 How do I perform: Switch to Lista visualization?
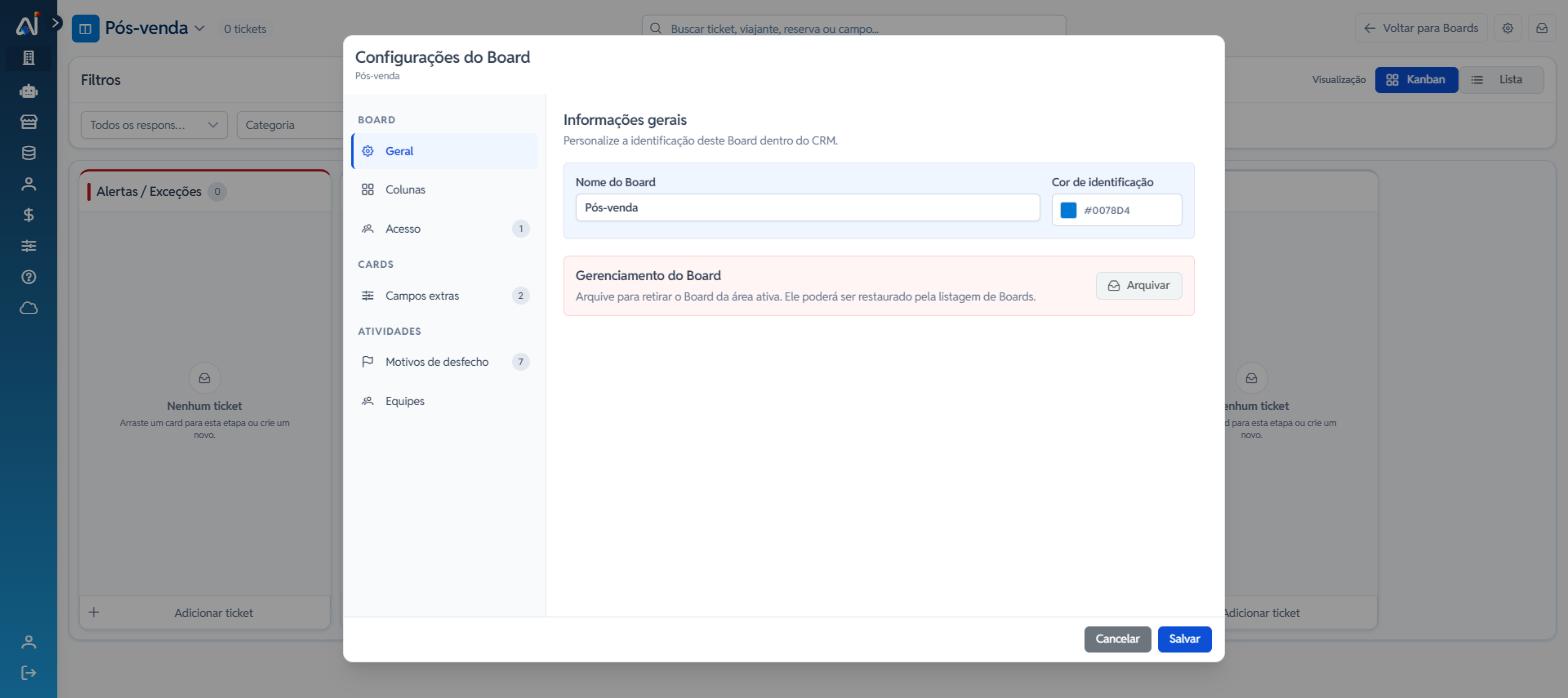point(1500,80)
